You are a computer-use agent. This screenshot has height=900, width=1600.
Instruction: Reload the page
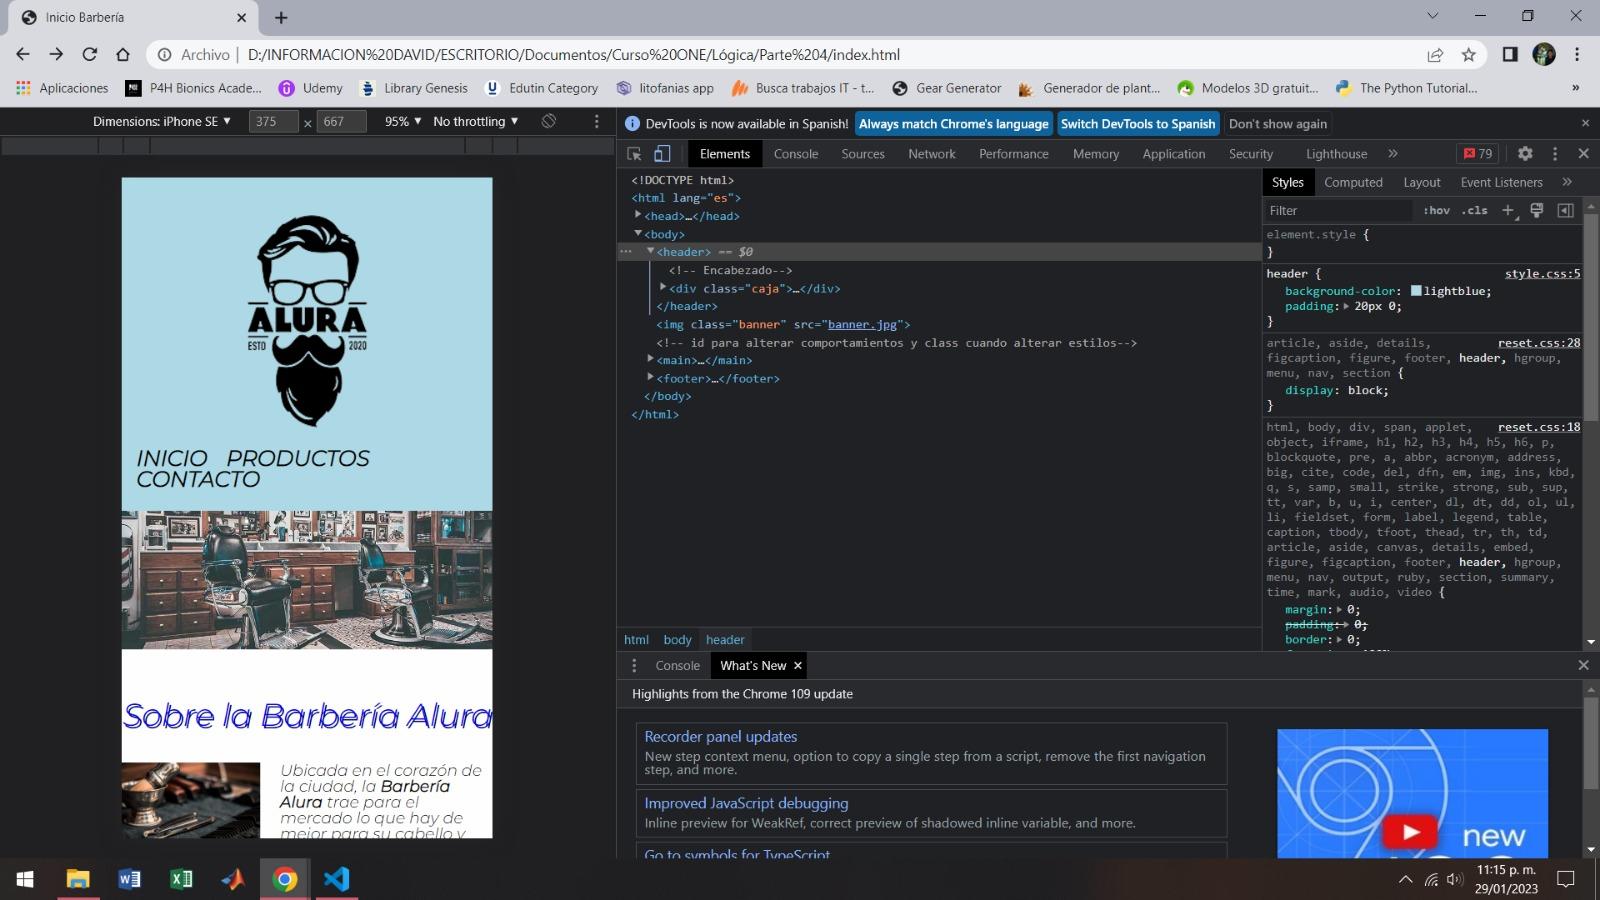coord(90,55)
